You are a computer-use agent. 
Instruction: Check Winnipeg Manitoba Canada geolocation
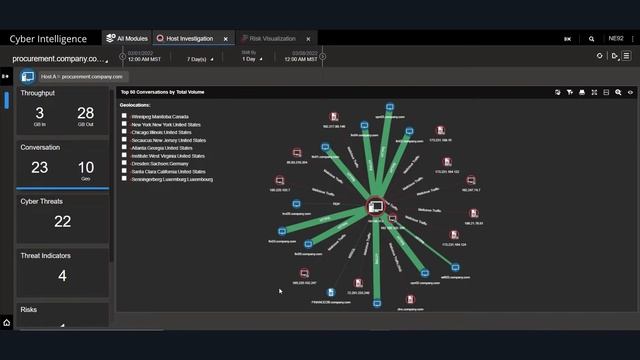click(124, 116)
